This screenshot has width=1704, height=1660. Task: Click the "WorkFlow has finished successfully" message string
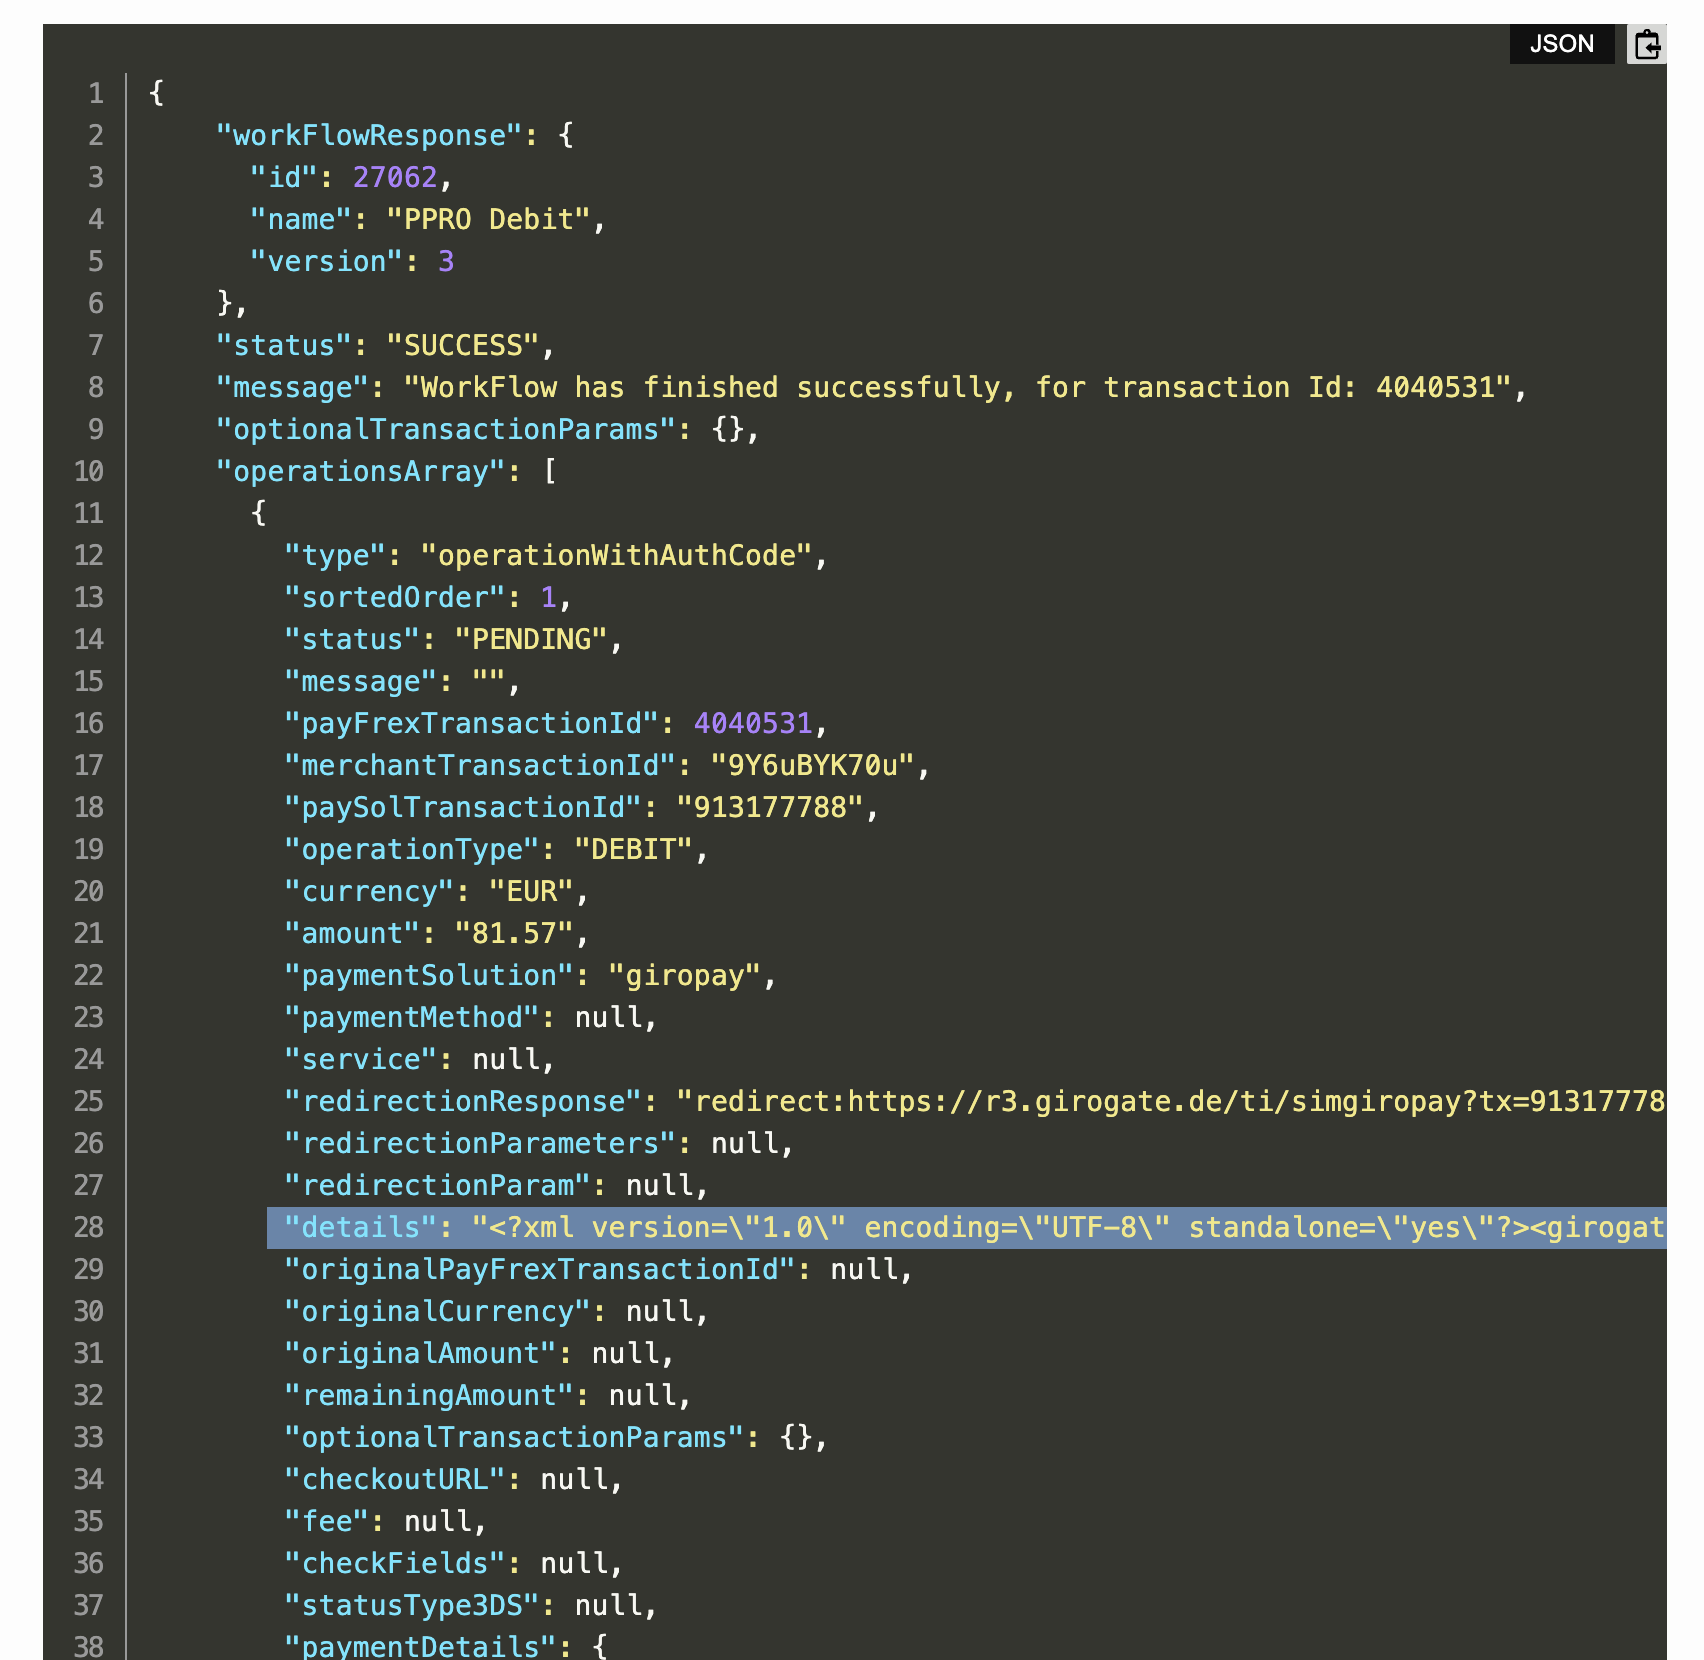[x=959, y=387]
